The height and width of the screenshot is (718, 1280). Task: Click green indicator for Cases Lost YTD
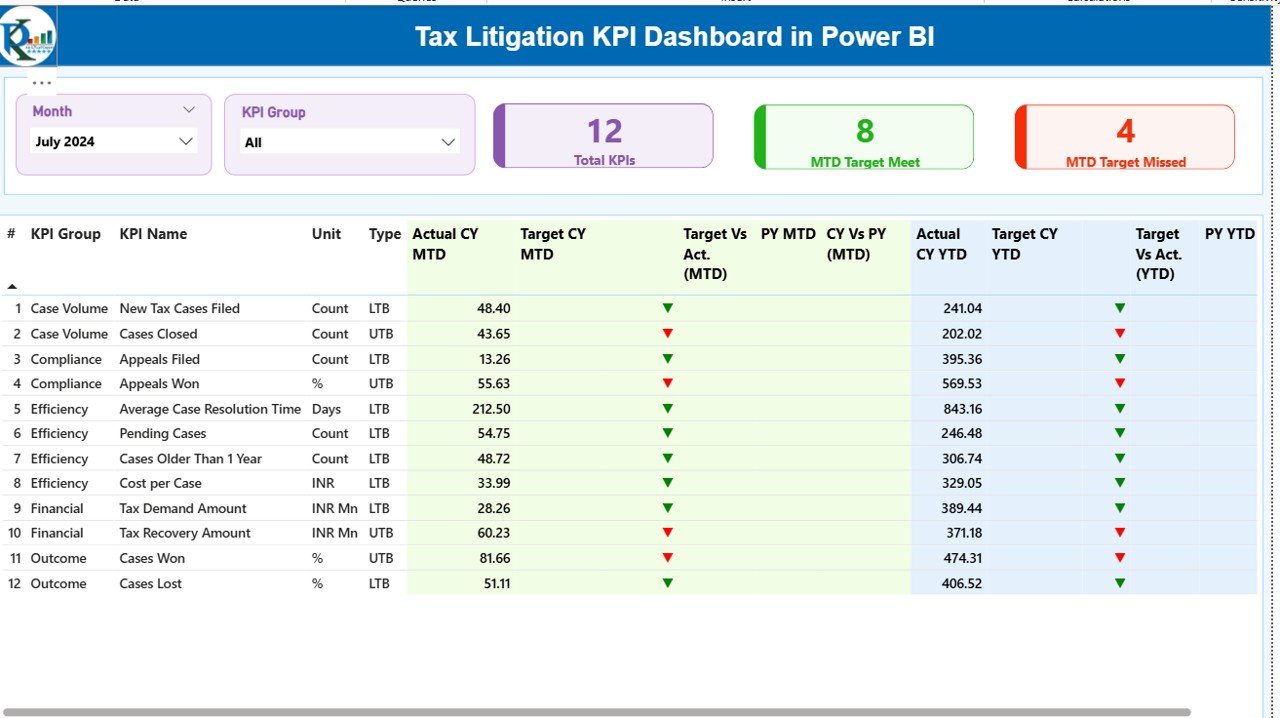pyautogui.click(x=1119, y=583)
